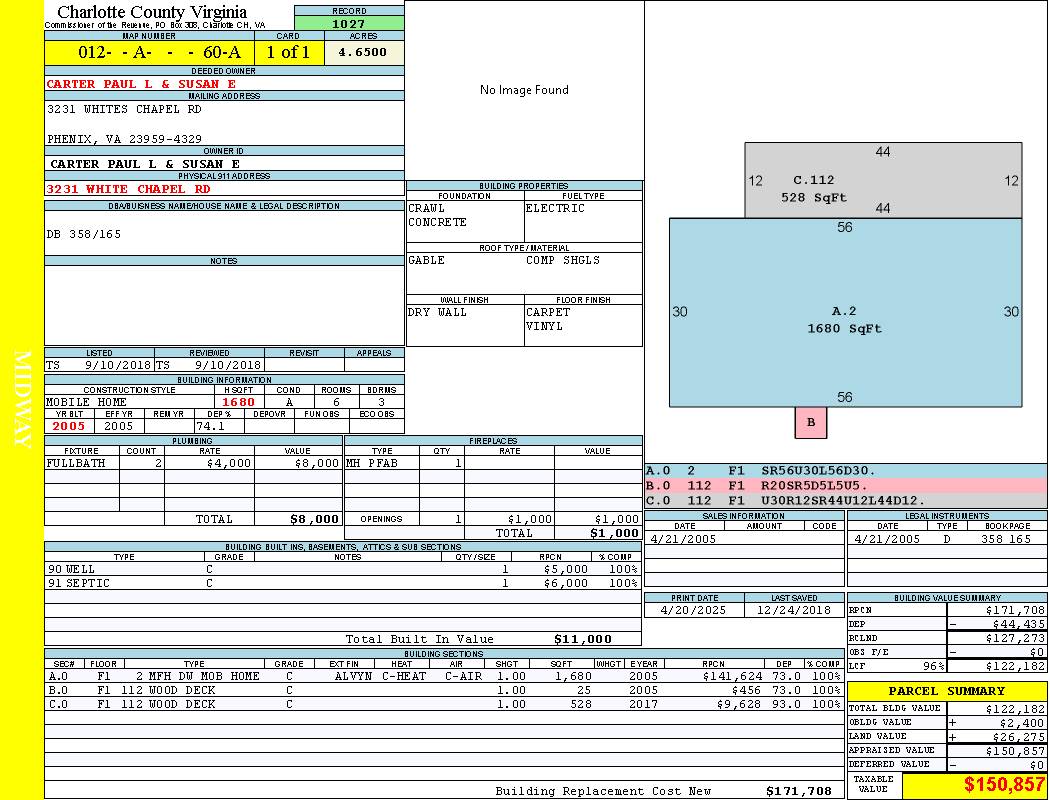Click the acres value 4.6500

click(363, 53)
